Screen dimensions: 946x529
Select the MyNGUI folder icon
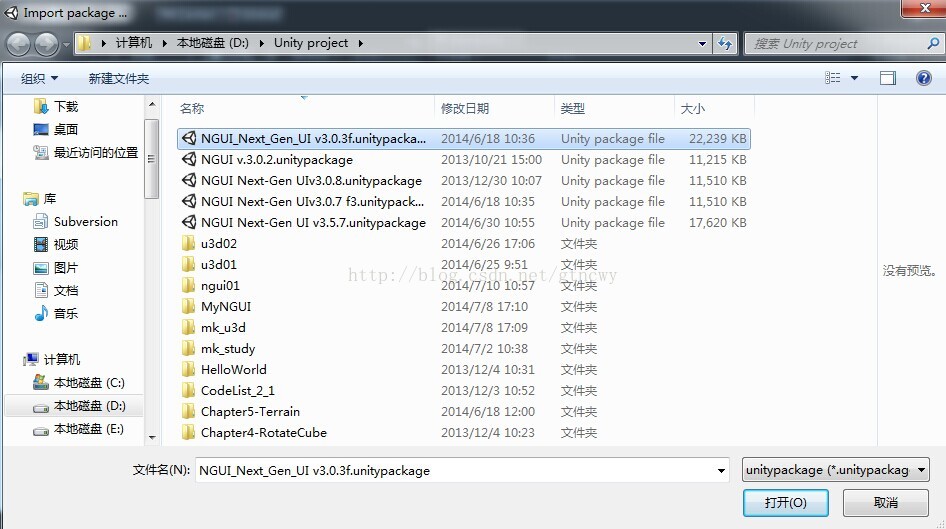pos(189,306)
